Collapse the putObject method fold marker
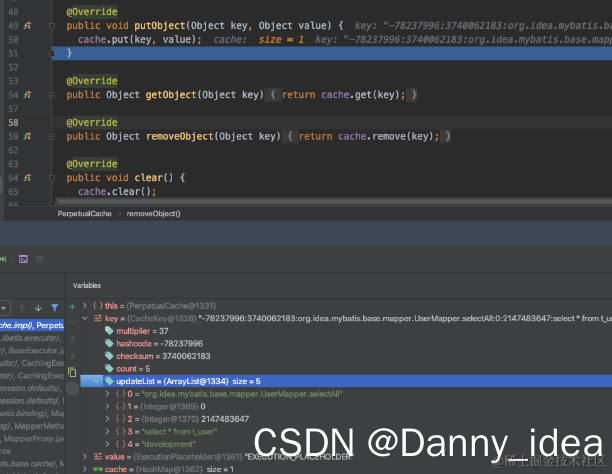Viewport: 612px width, 474px height. click(52, 26)
